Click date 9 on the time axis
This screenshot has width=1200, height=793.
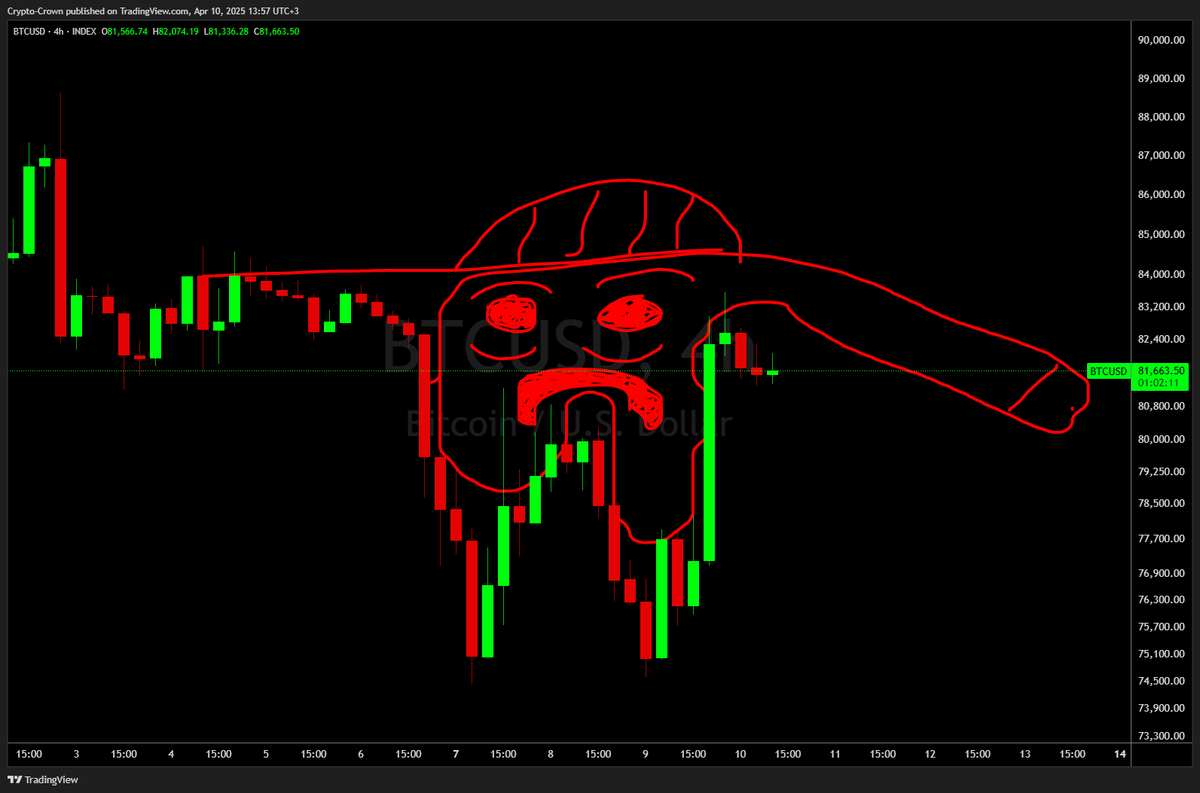point(645,754)
